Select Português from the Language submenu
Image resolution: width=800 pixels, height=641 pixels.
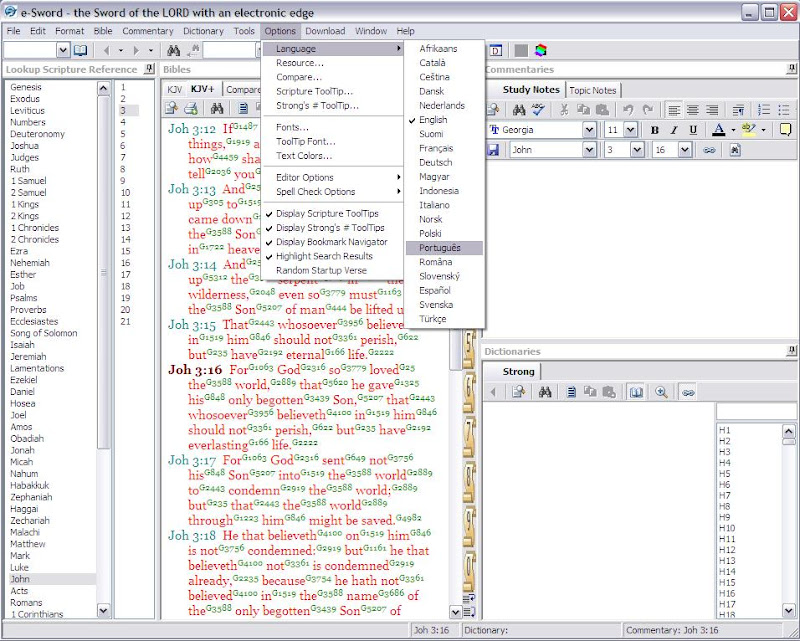pyautogui.click(x=444, y=248)
